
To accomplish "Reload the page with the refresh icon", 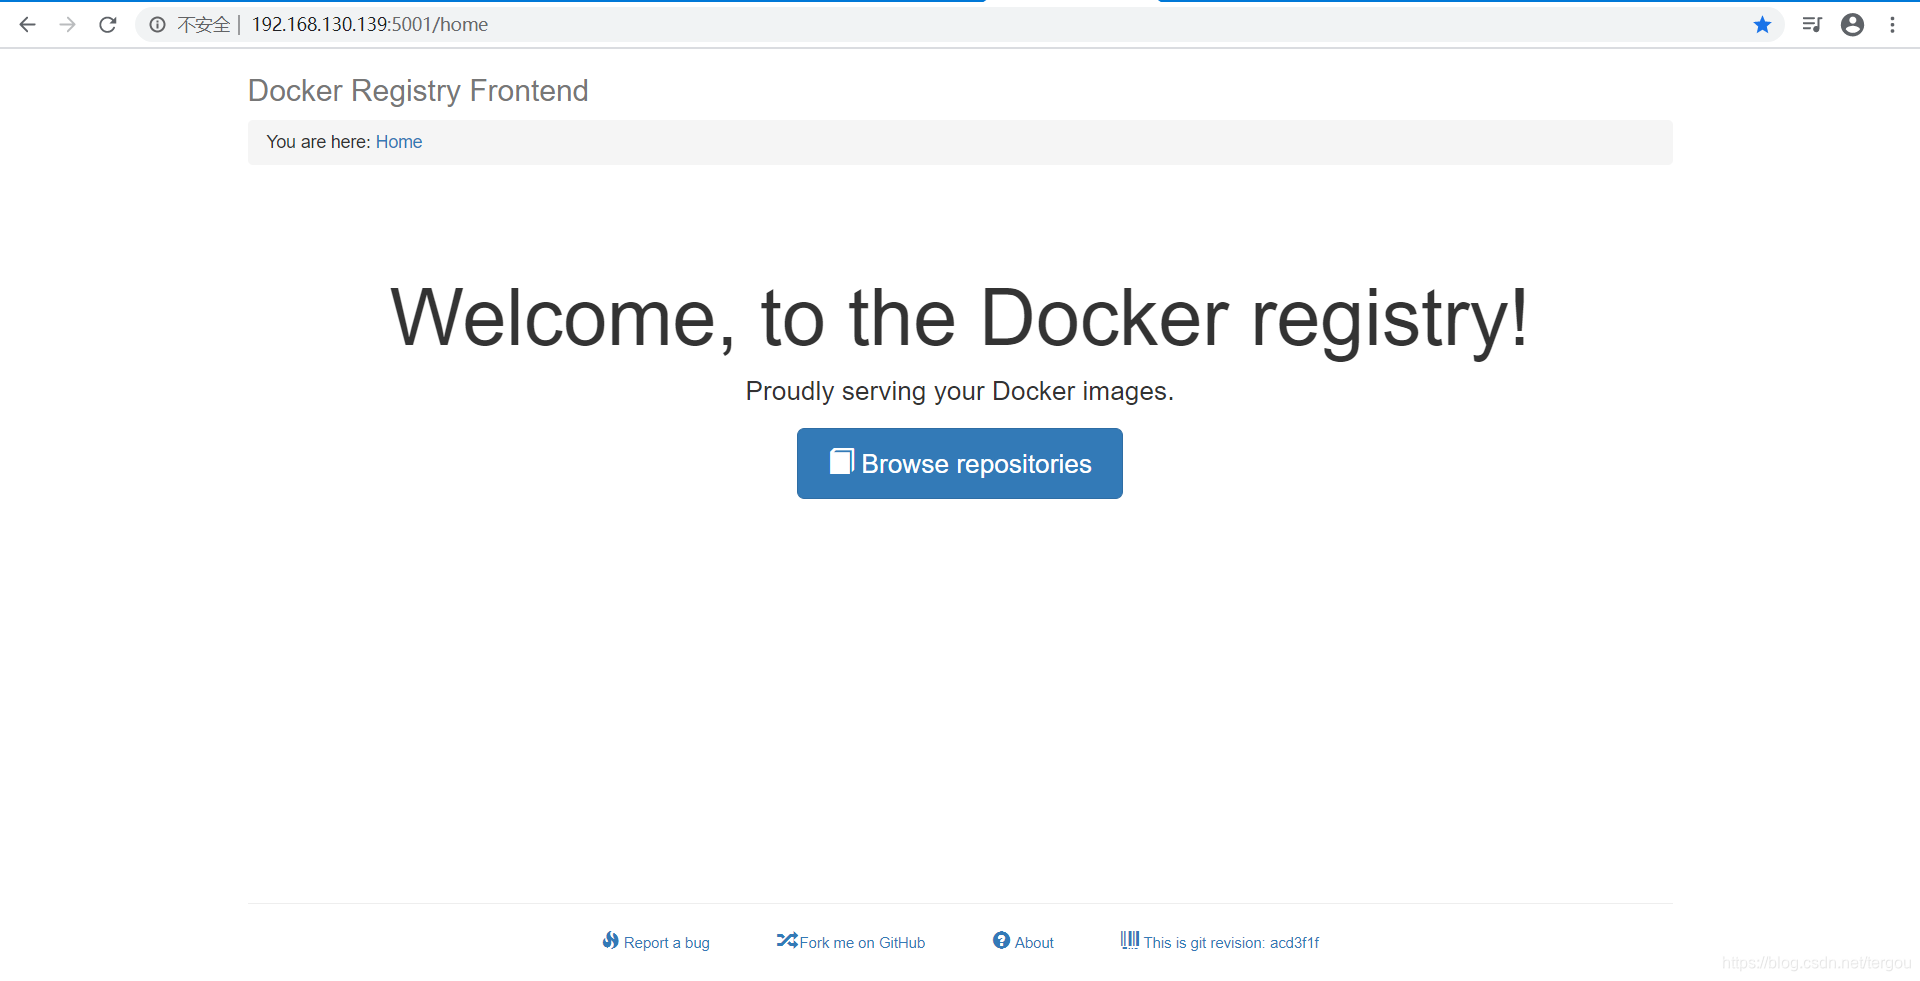I will pos(108,24).
